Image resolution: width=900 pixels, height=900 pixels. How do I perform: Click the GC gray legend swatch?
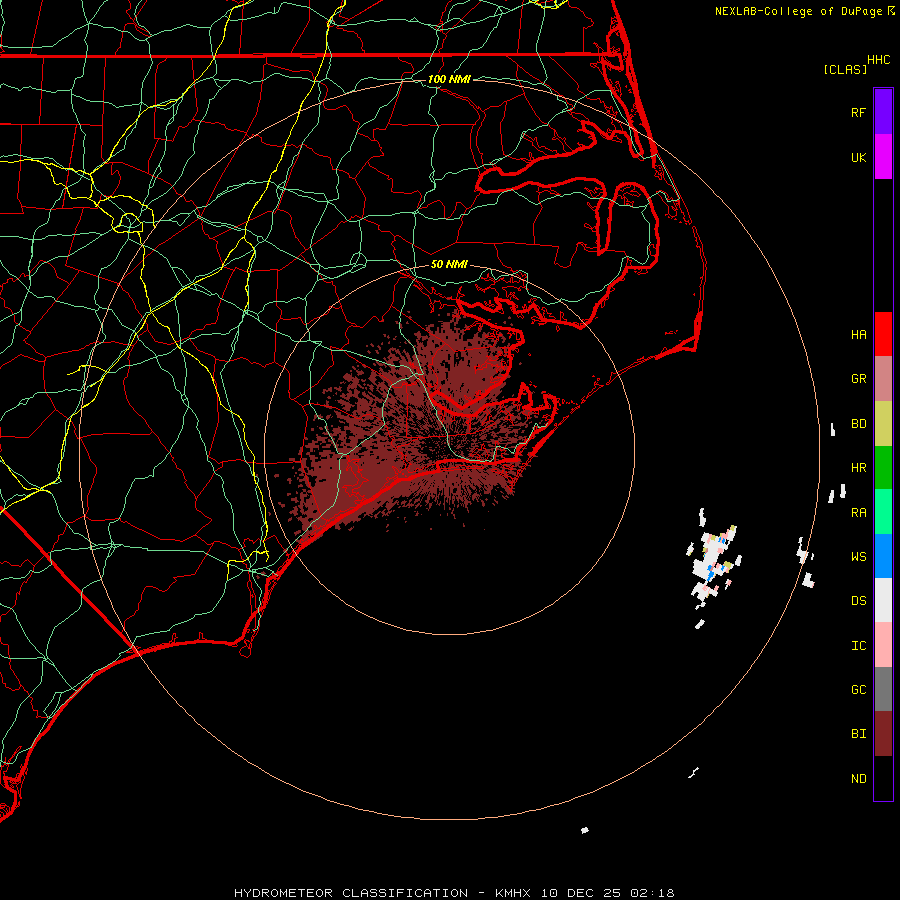click(x=883, y=689)
